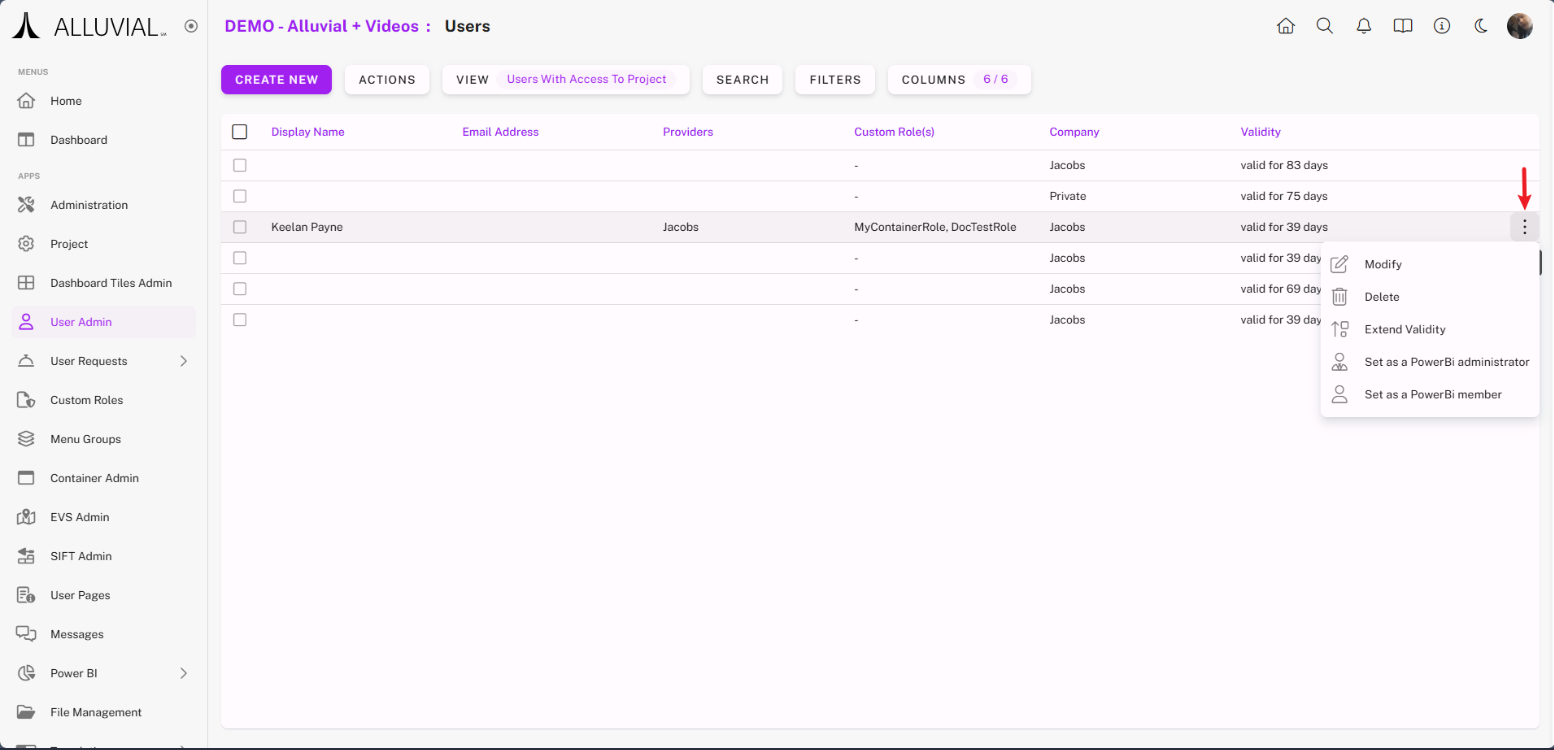Viewport: 1554px width, 750px height.
Task: Click the home icon in top bar
Action: (x=1286, y=26)
